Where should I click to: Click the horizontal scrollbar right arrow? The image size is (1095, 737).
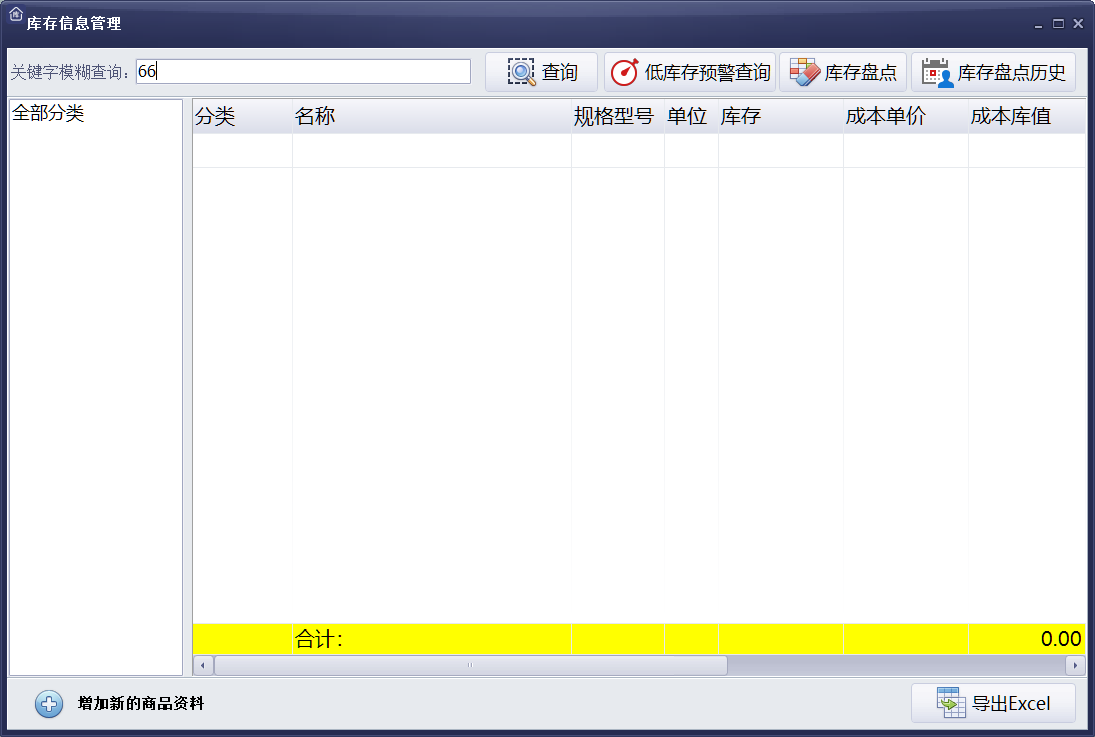click(x=1075, y=665)
